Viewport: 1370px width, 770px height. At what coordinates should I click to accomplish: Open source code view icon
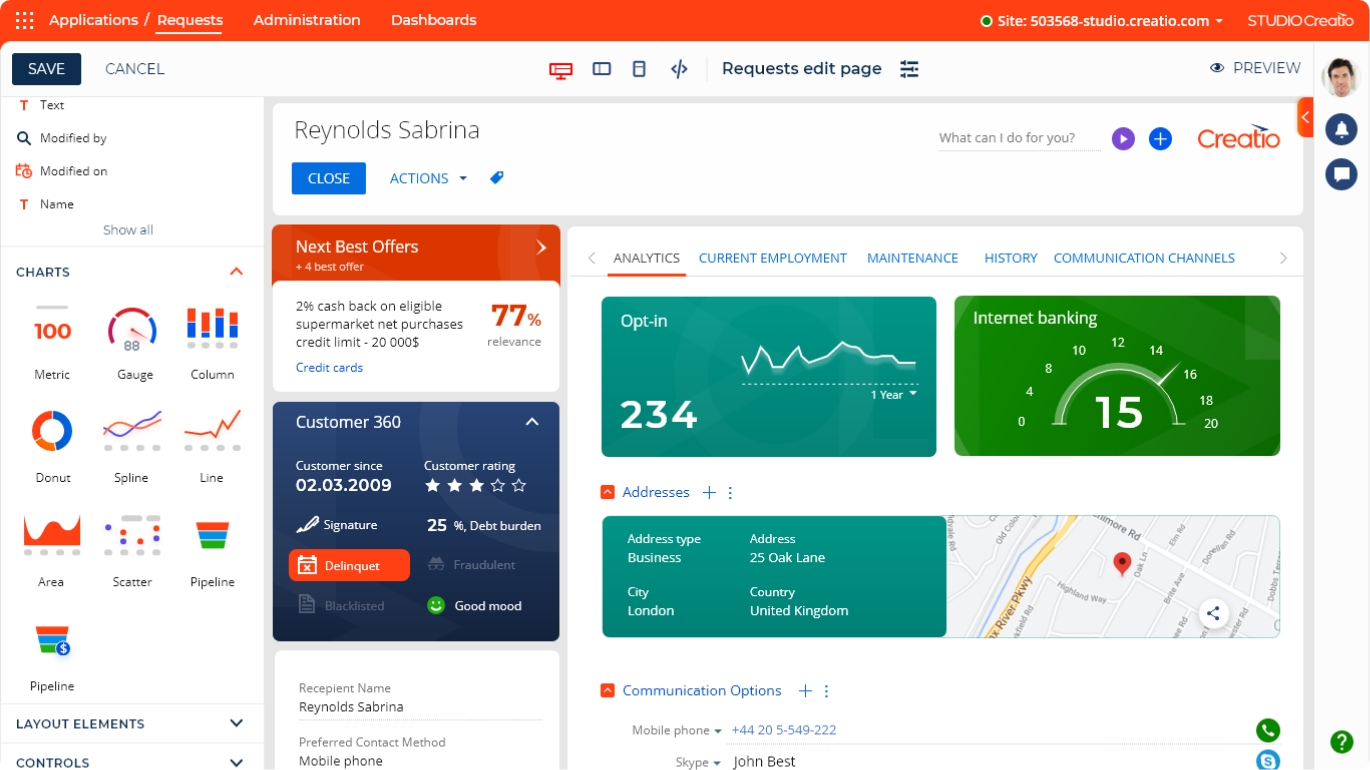tap(679, 69)
